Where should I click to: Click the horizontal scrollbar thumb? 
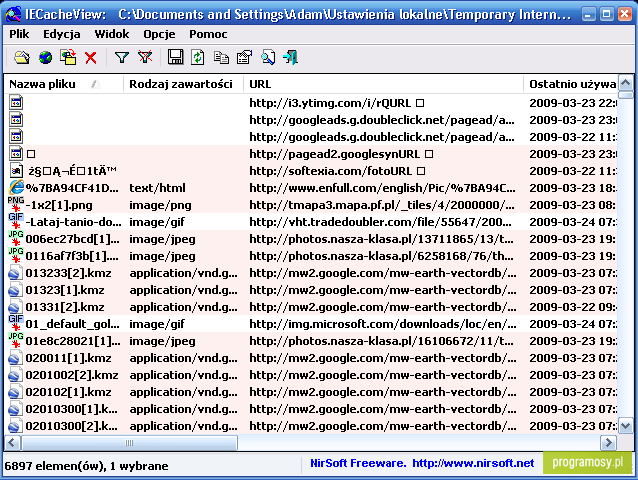(129, 443)
